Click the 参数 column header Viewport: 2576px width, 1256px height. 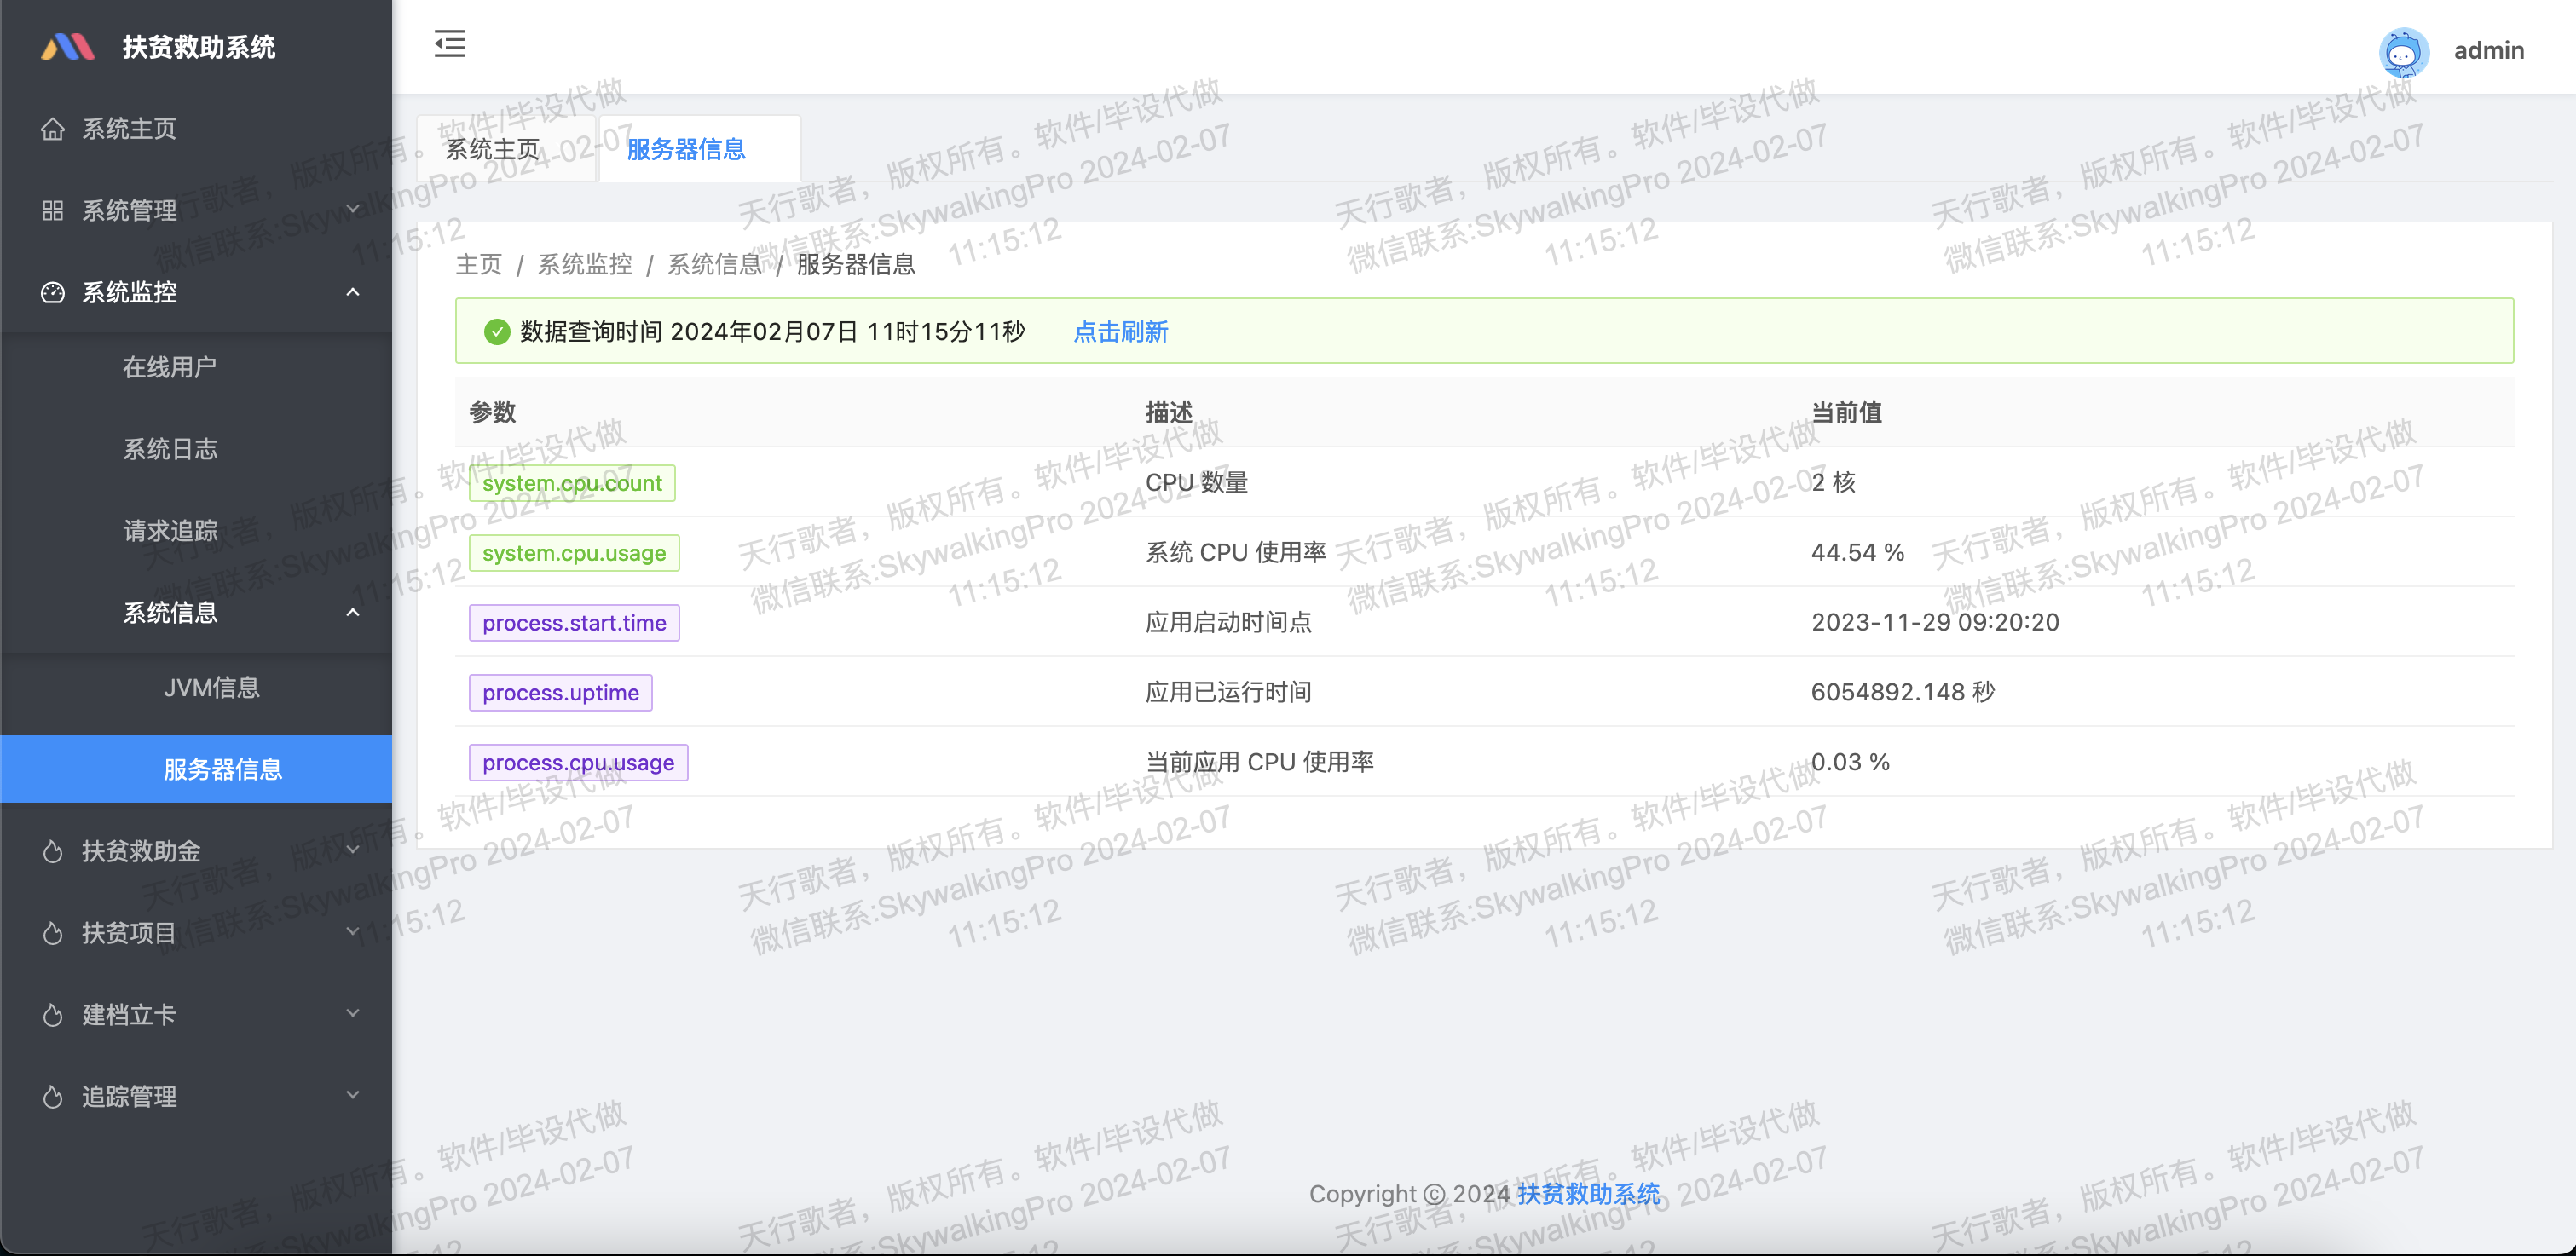click(493, 413)
